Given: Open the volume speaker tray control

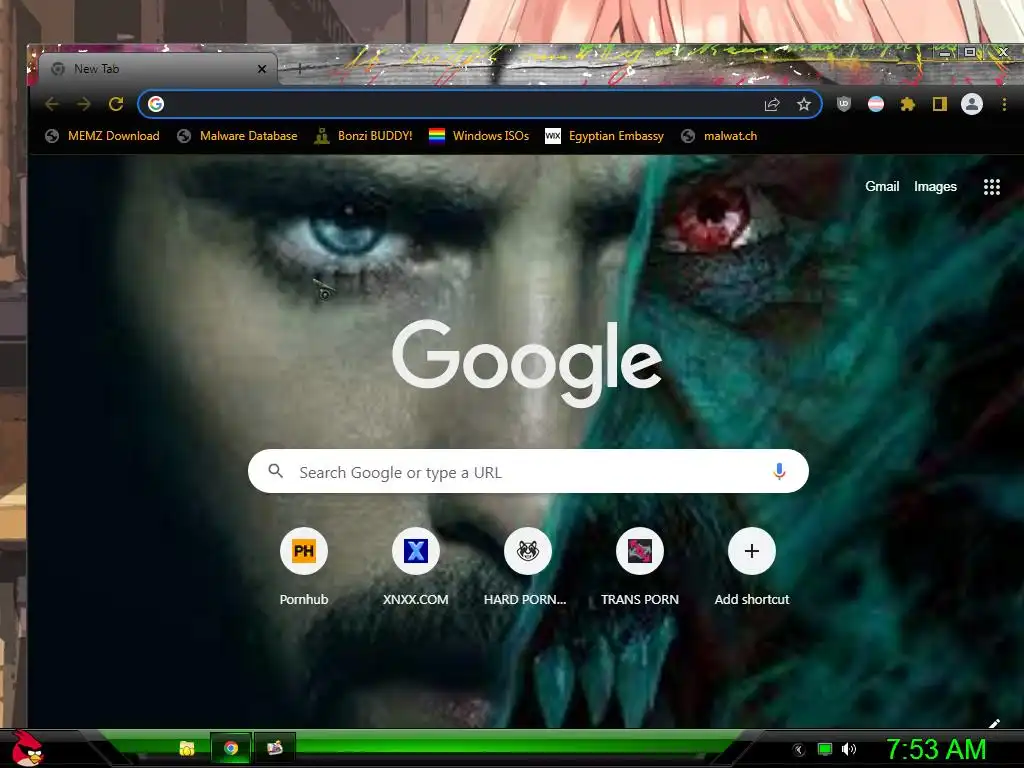Looking at the screenshot, I should (848, 750).
